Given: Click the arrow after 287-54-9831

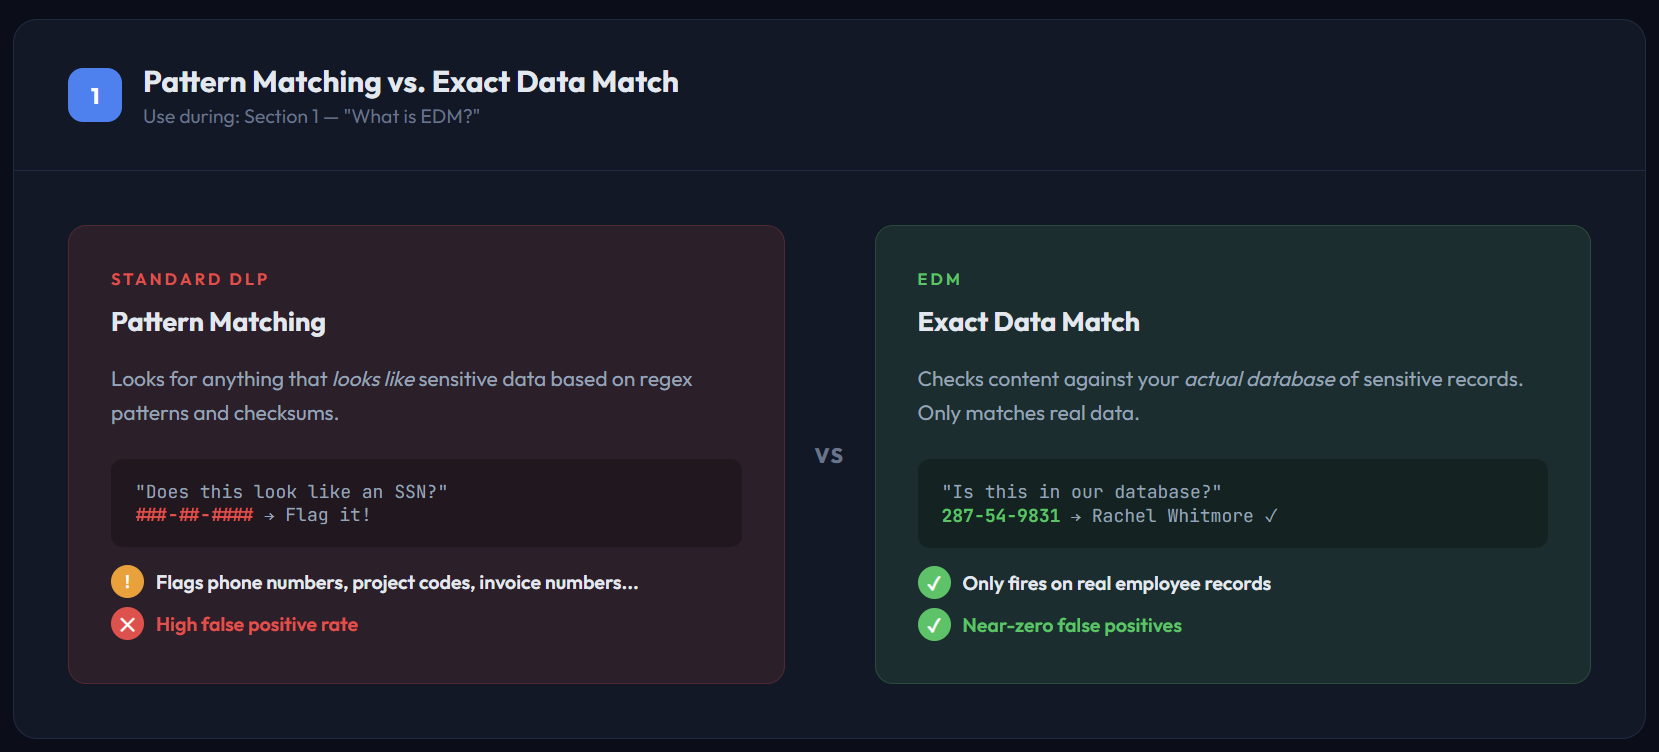Looking at the screenshot, I should (1075, 517).
